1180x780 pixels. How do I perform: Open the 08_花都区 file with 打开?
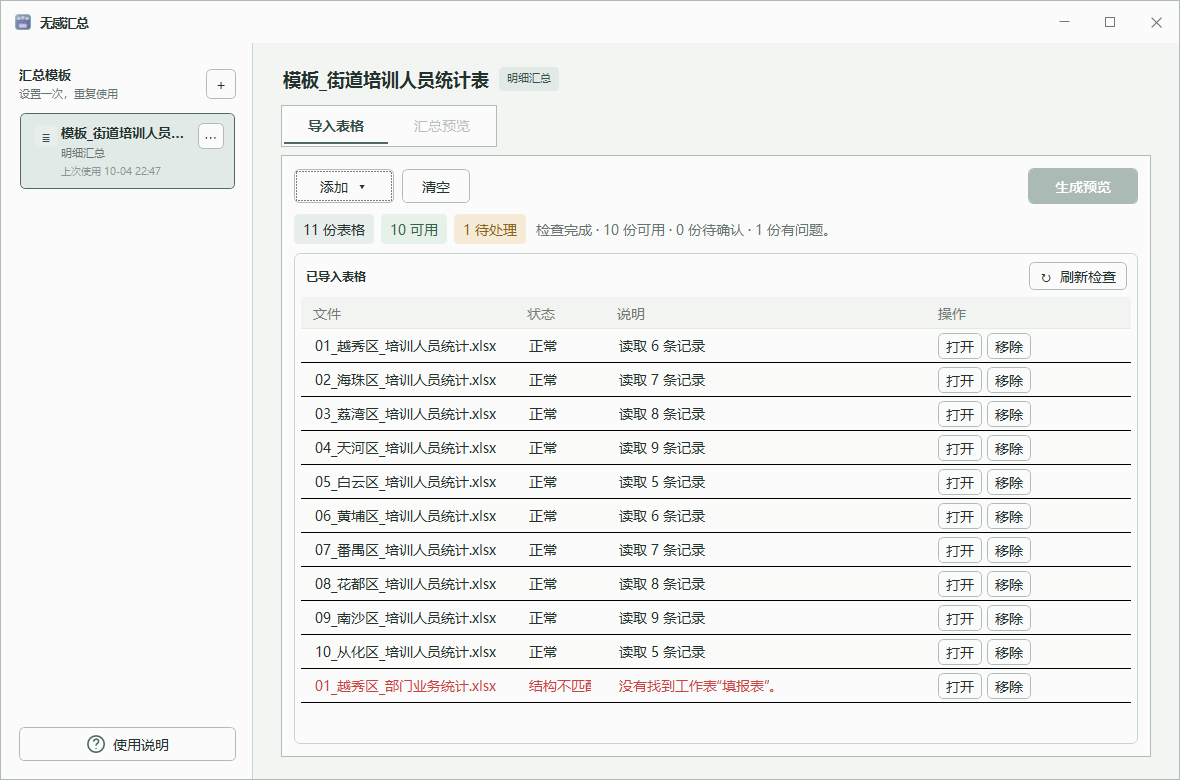point(960,584)
